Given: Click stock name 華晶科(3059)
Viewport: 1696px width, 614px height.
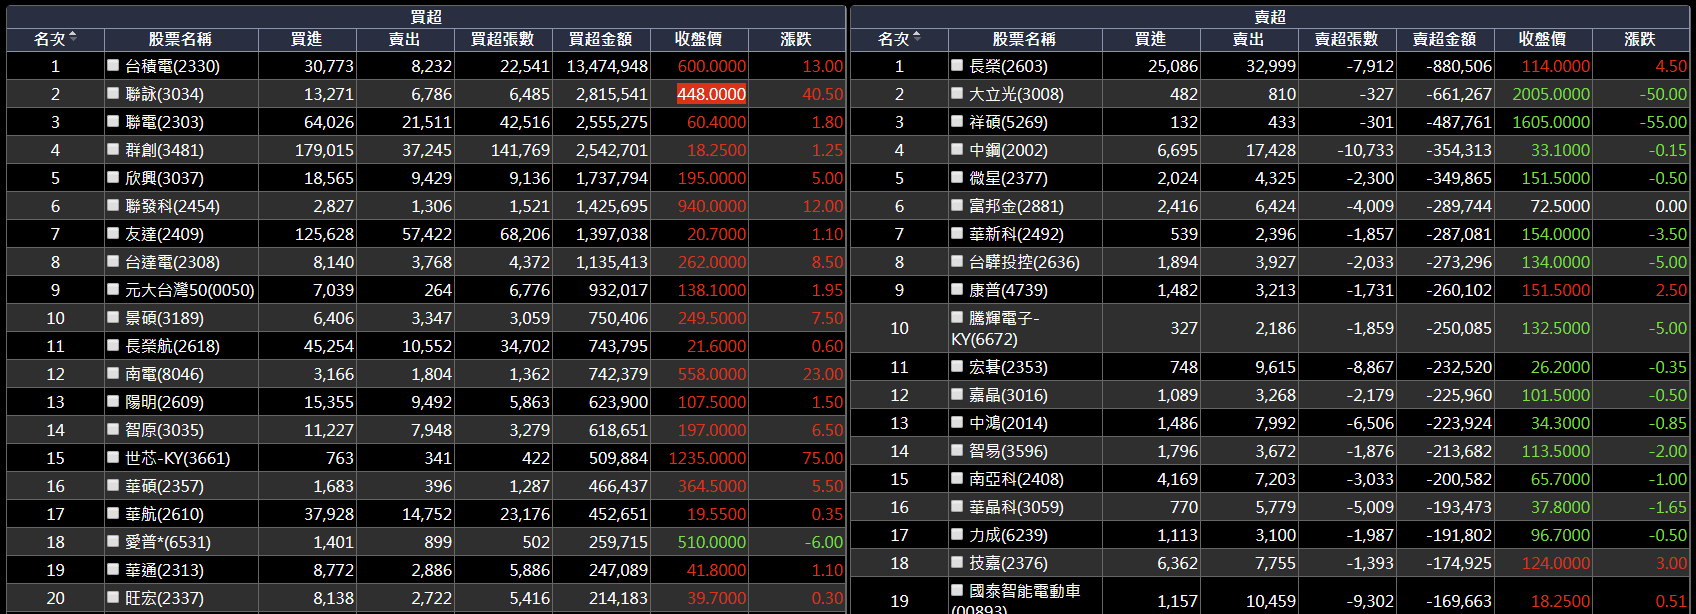Looking at the screenshot, I should pyautogui.click(x=1016, y=507).
